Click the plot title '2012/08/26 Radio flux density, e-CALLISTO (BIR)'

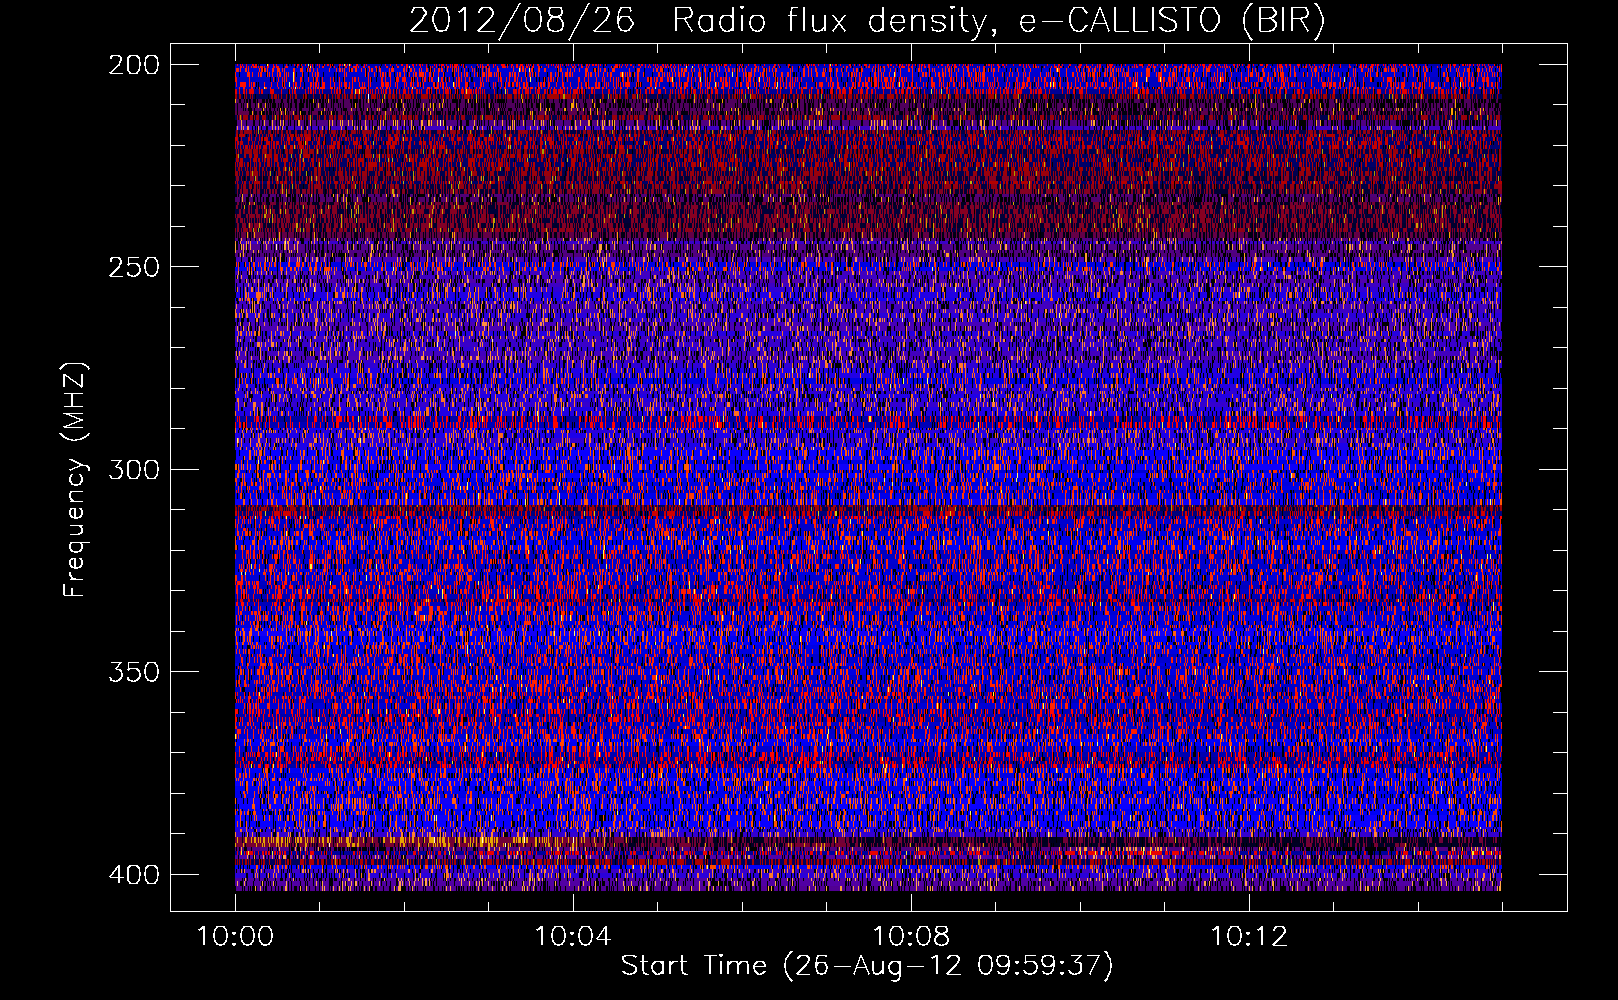point(867,21)
